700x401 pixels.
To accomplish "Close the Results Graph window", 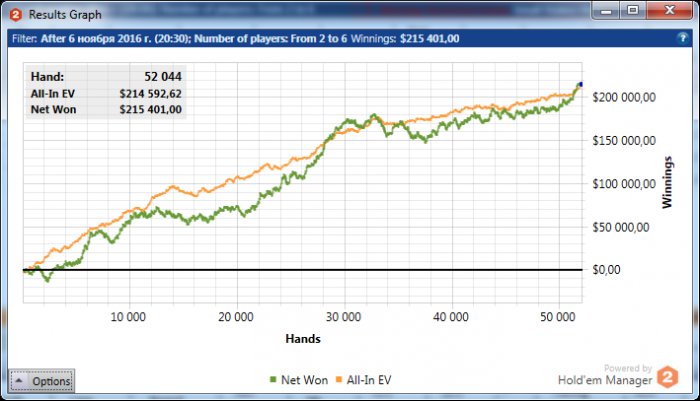I will pyautogui.click(x=669, y=11).
